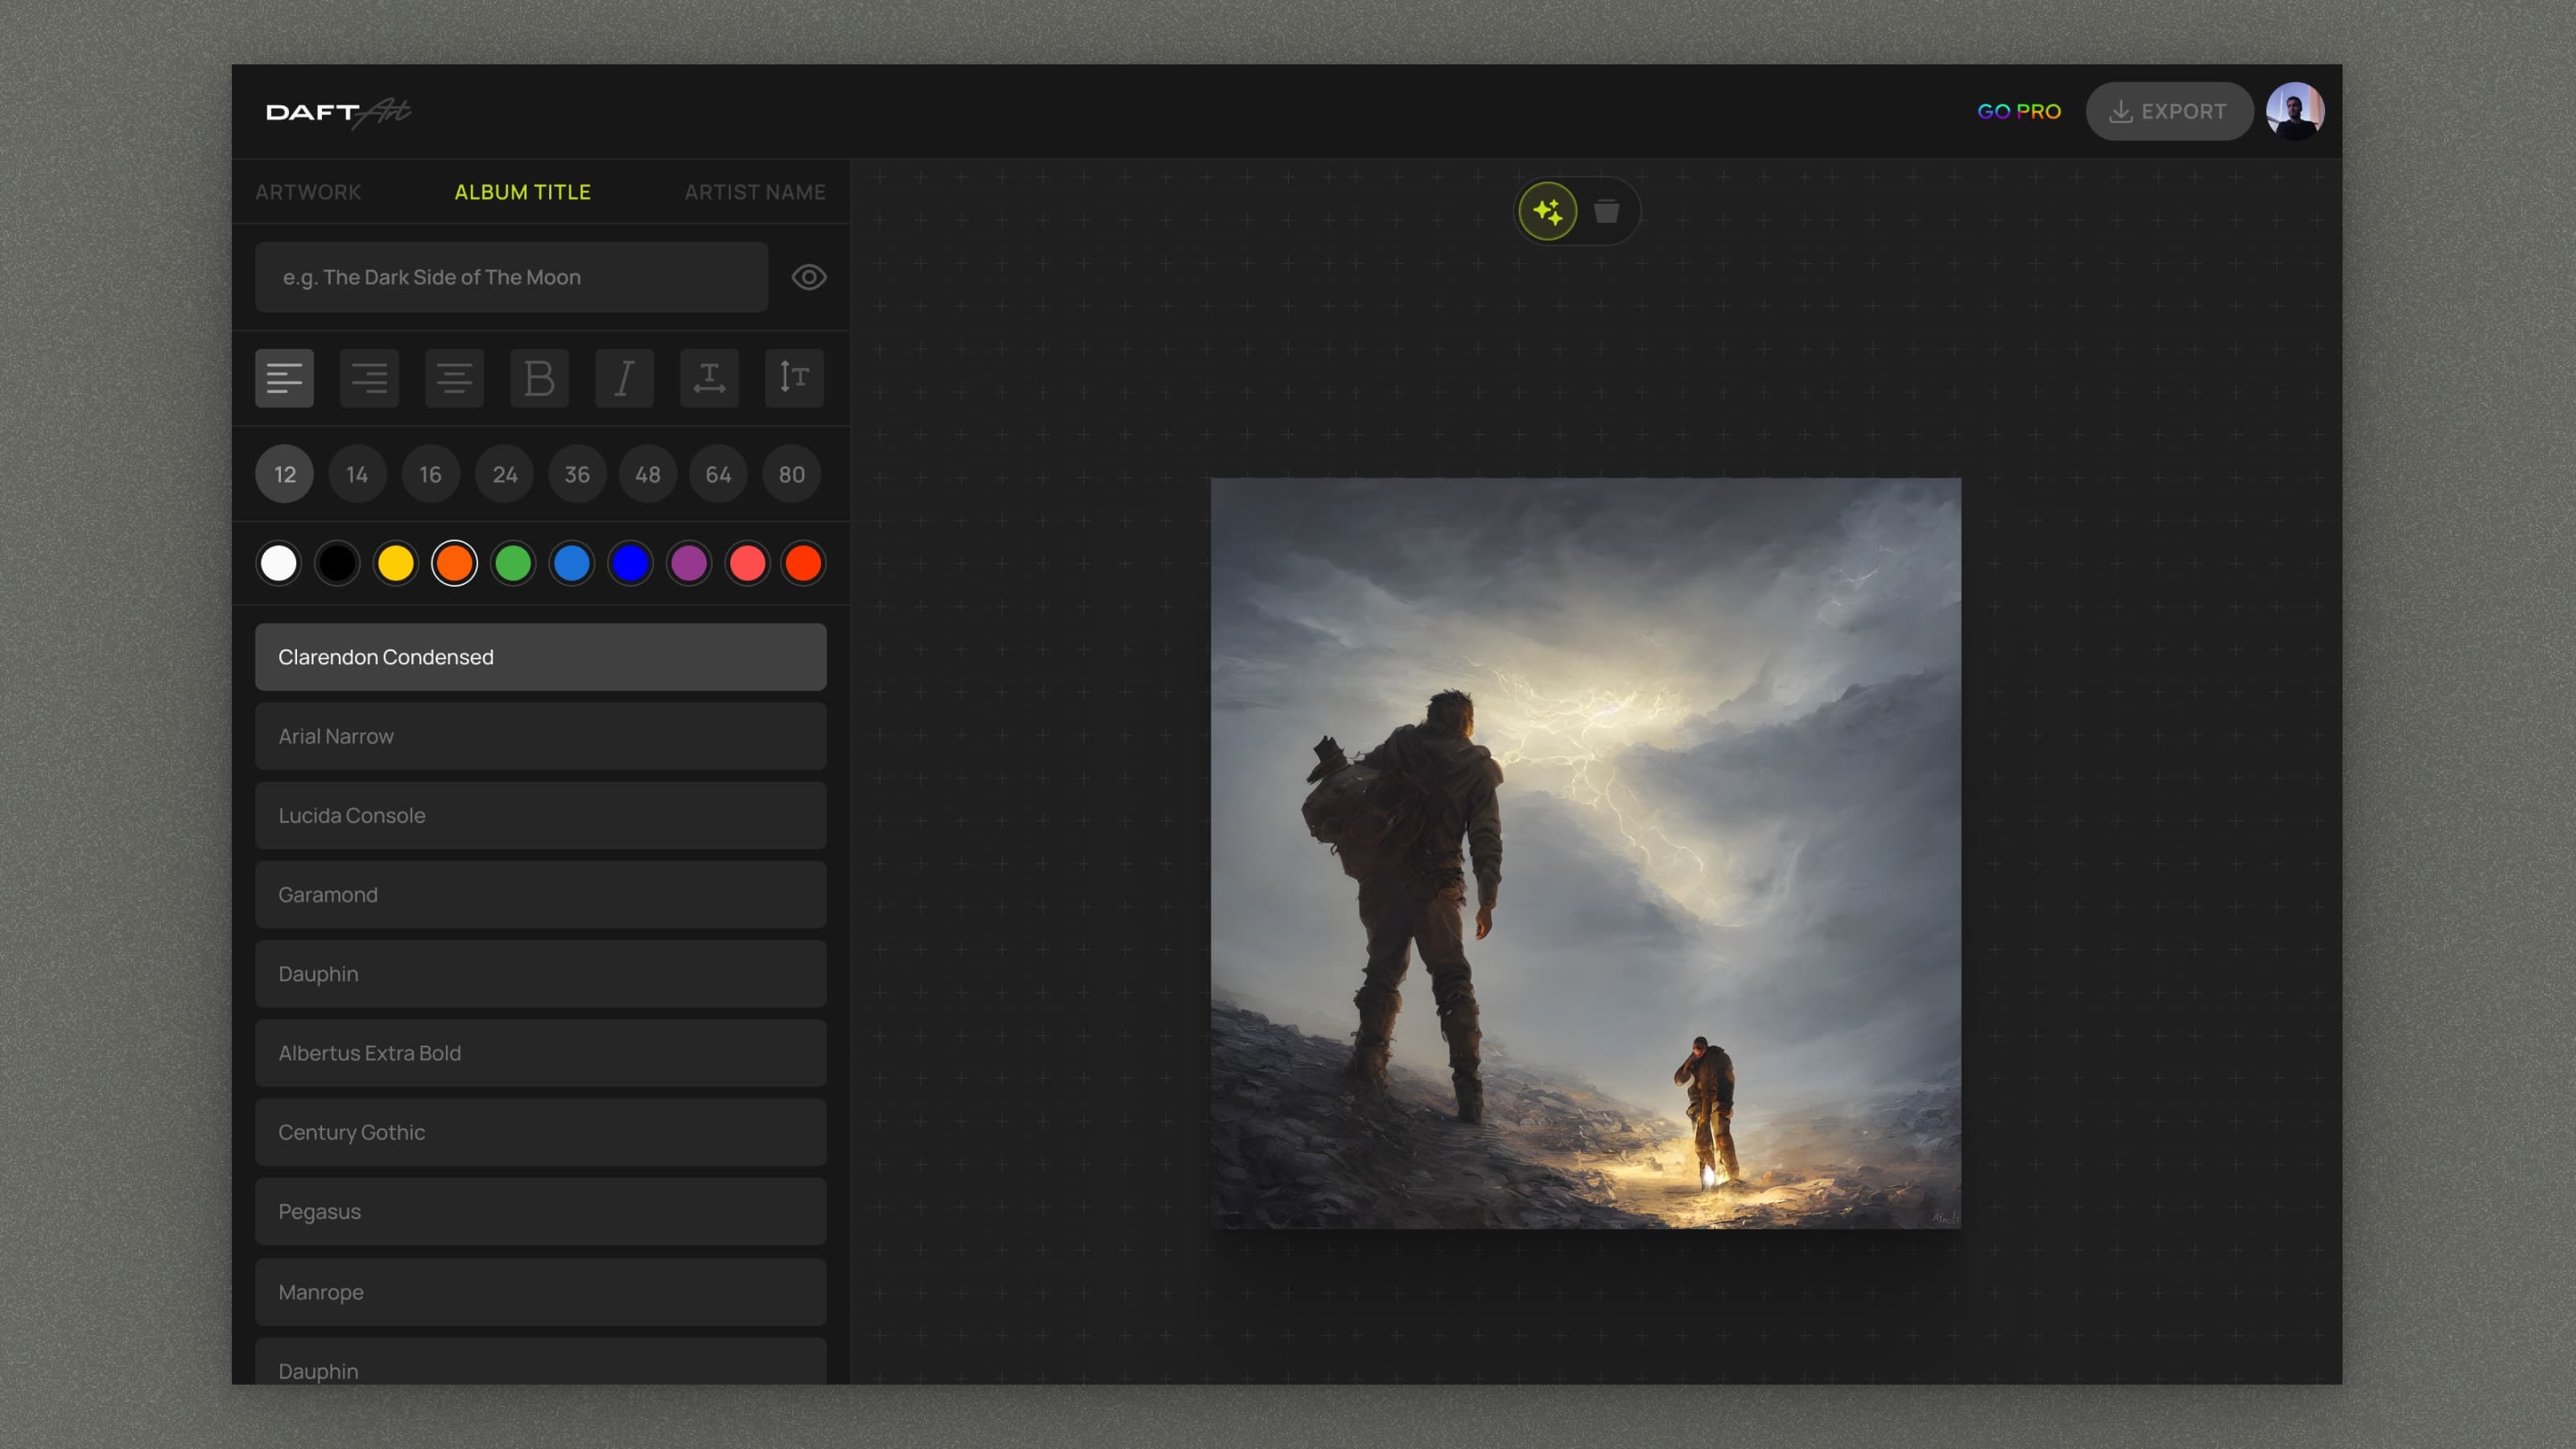
Task: Select the align left text icon
Action: (x=284, y=378)
